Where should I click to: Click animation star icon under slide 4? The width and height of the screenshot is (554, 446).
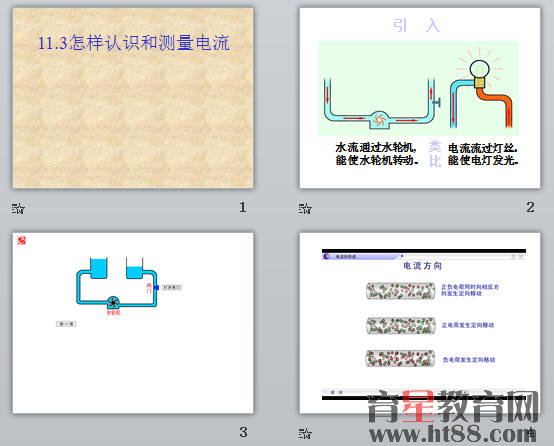click(305, 433)
